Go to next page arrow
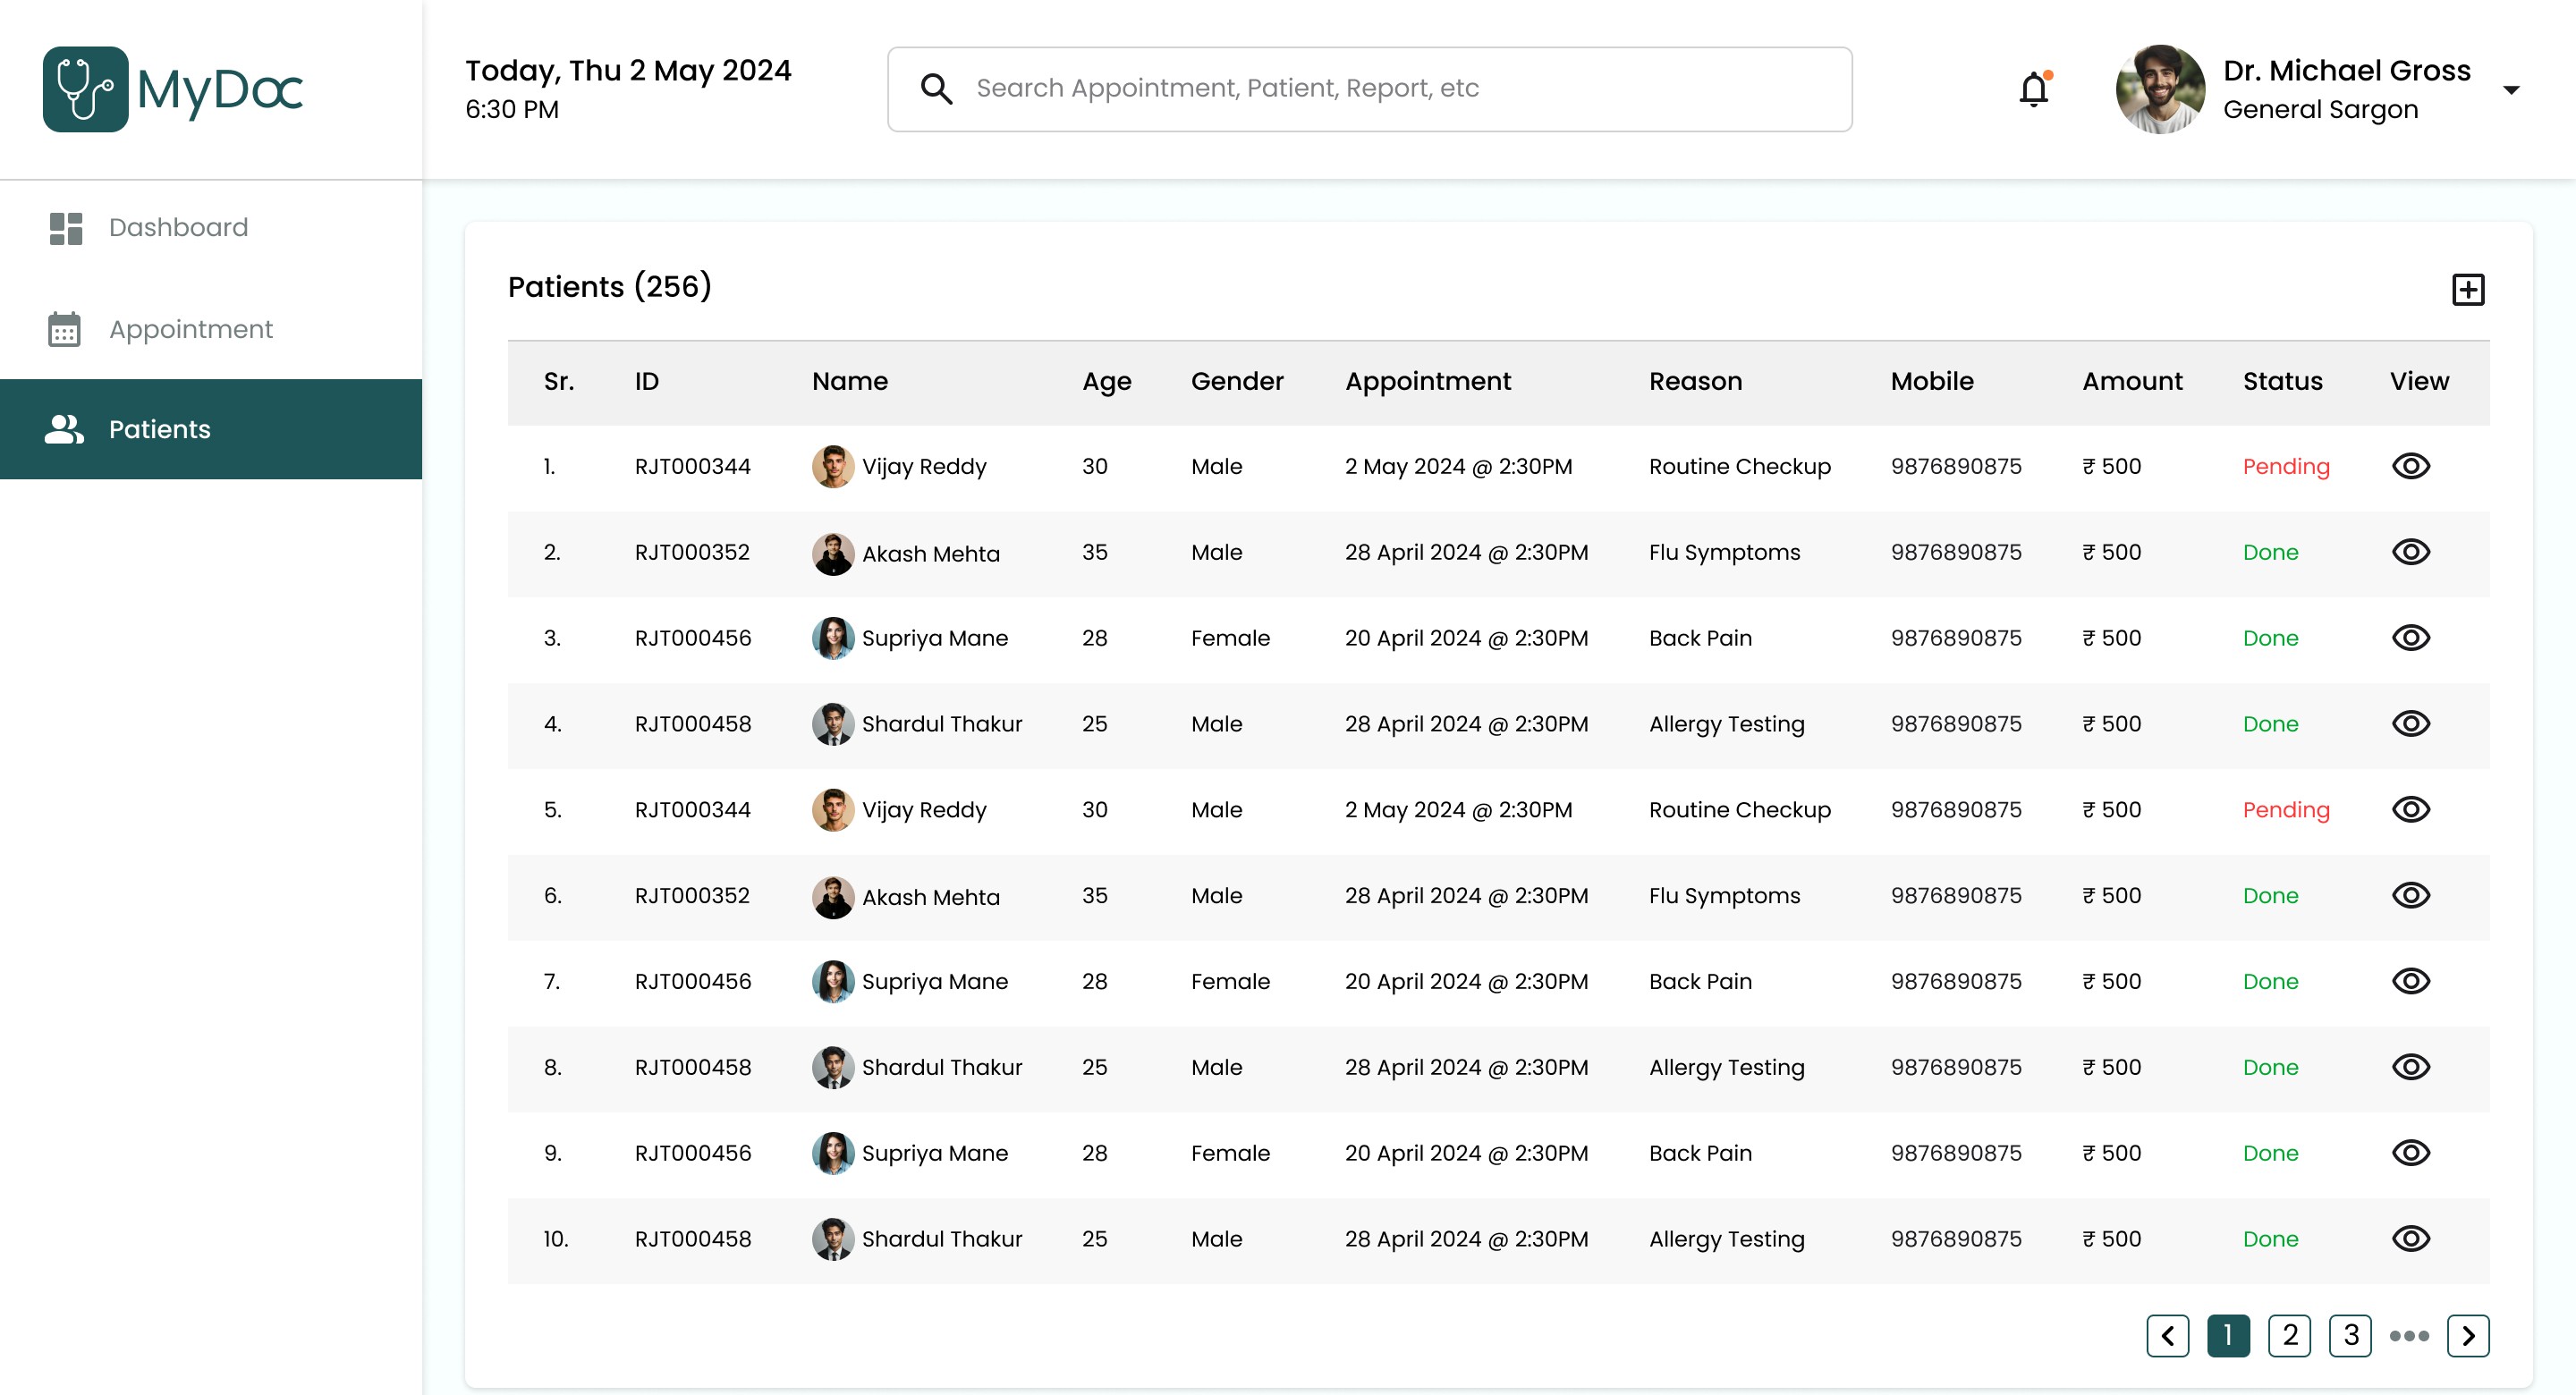This screenshot has width=2576, height=1395. click(2467, 1336)
